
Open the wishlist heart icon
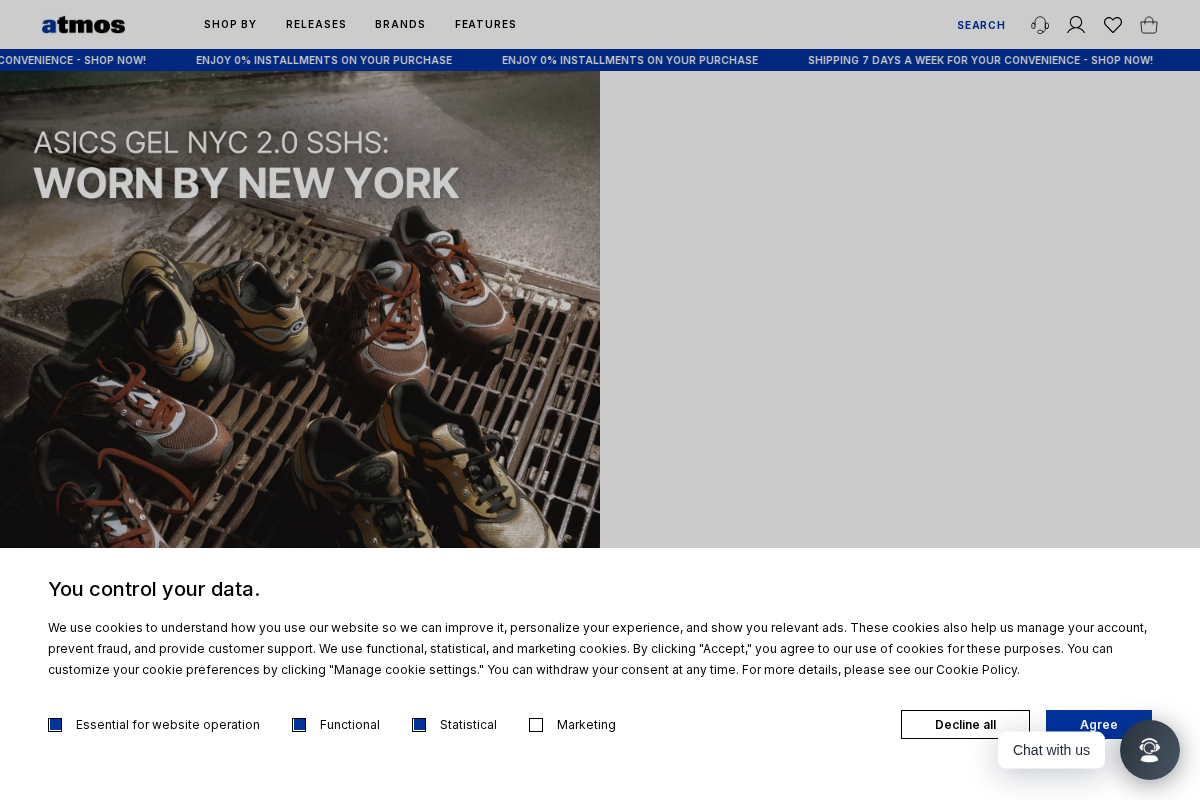coord(1113,25)
